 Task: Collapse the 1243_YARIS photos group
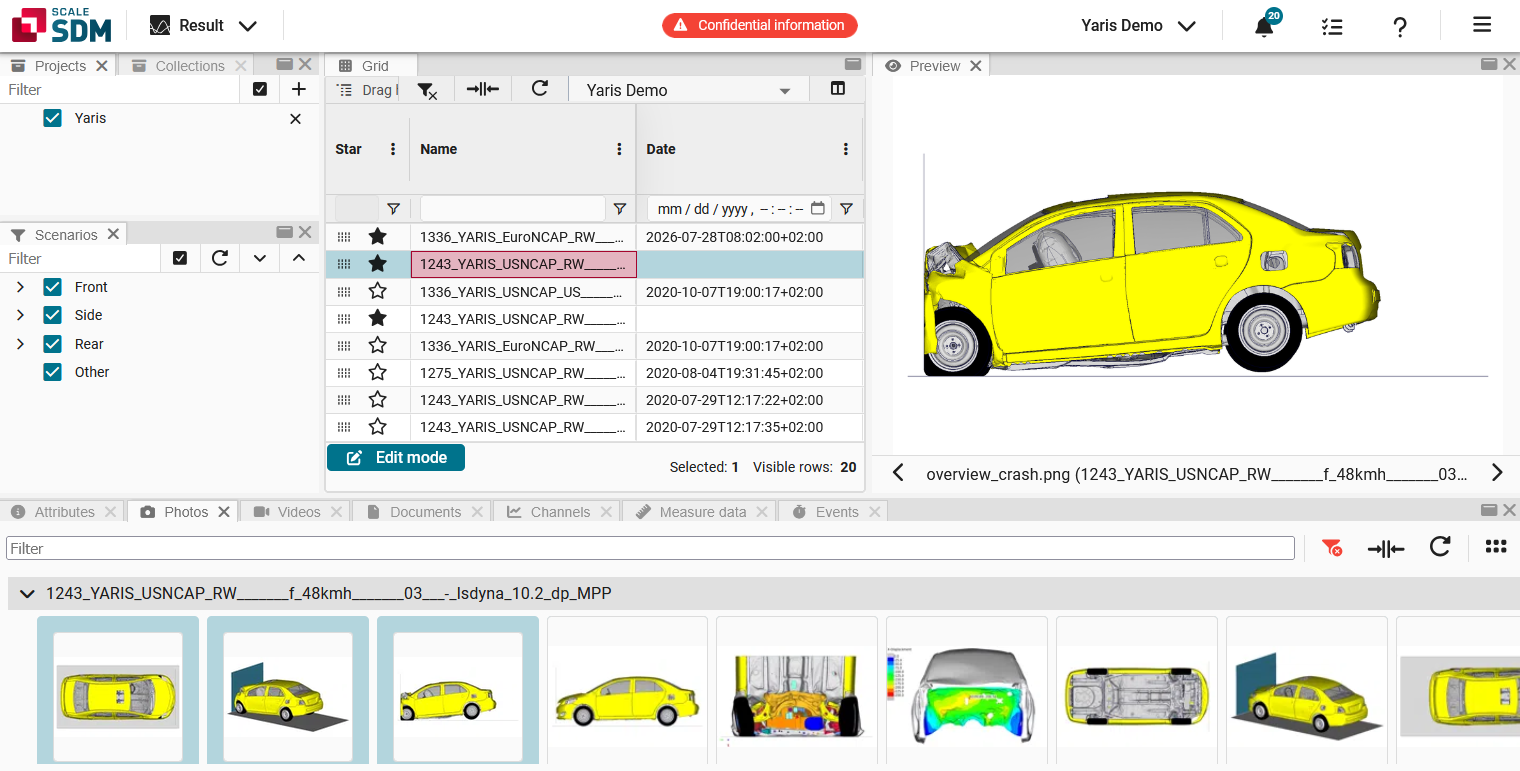[x=28, y=594]
